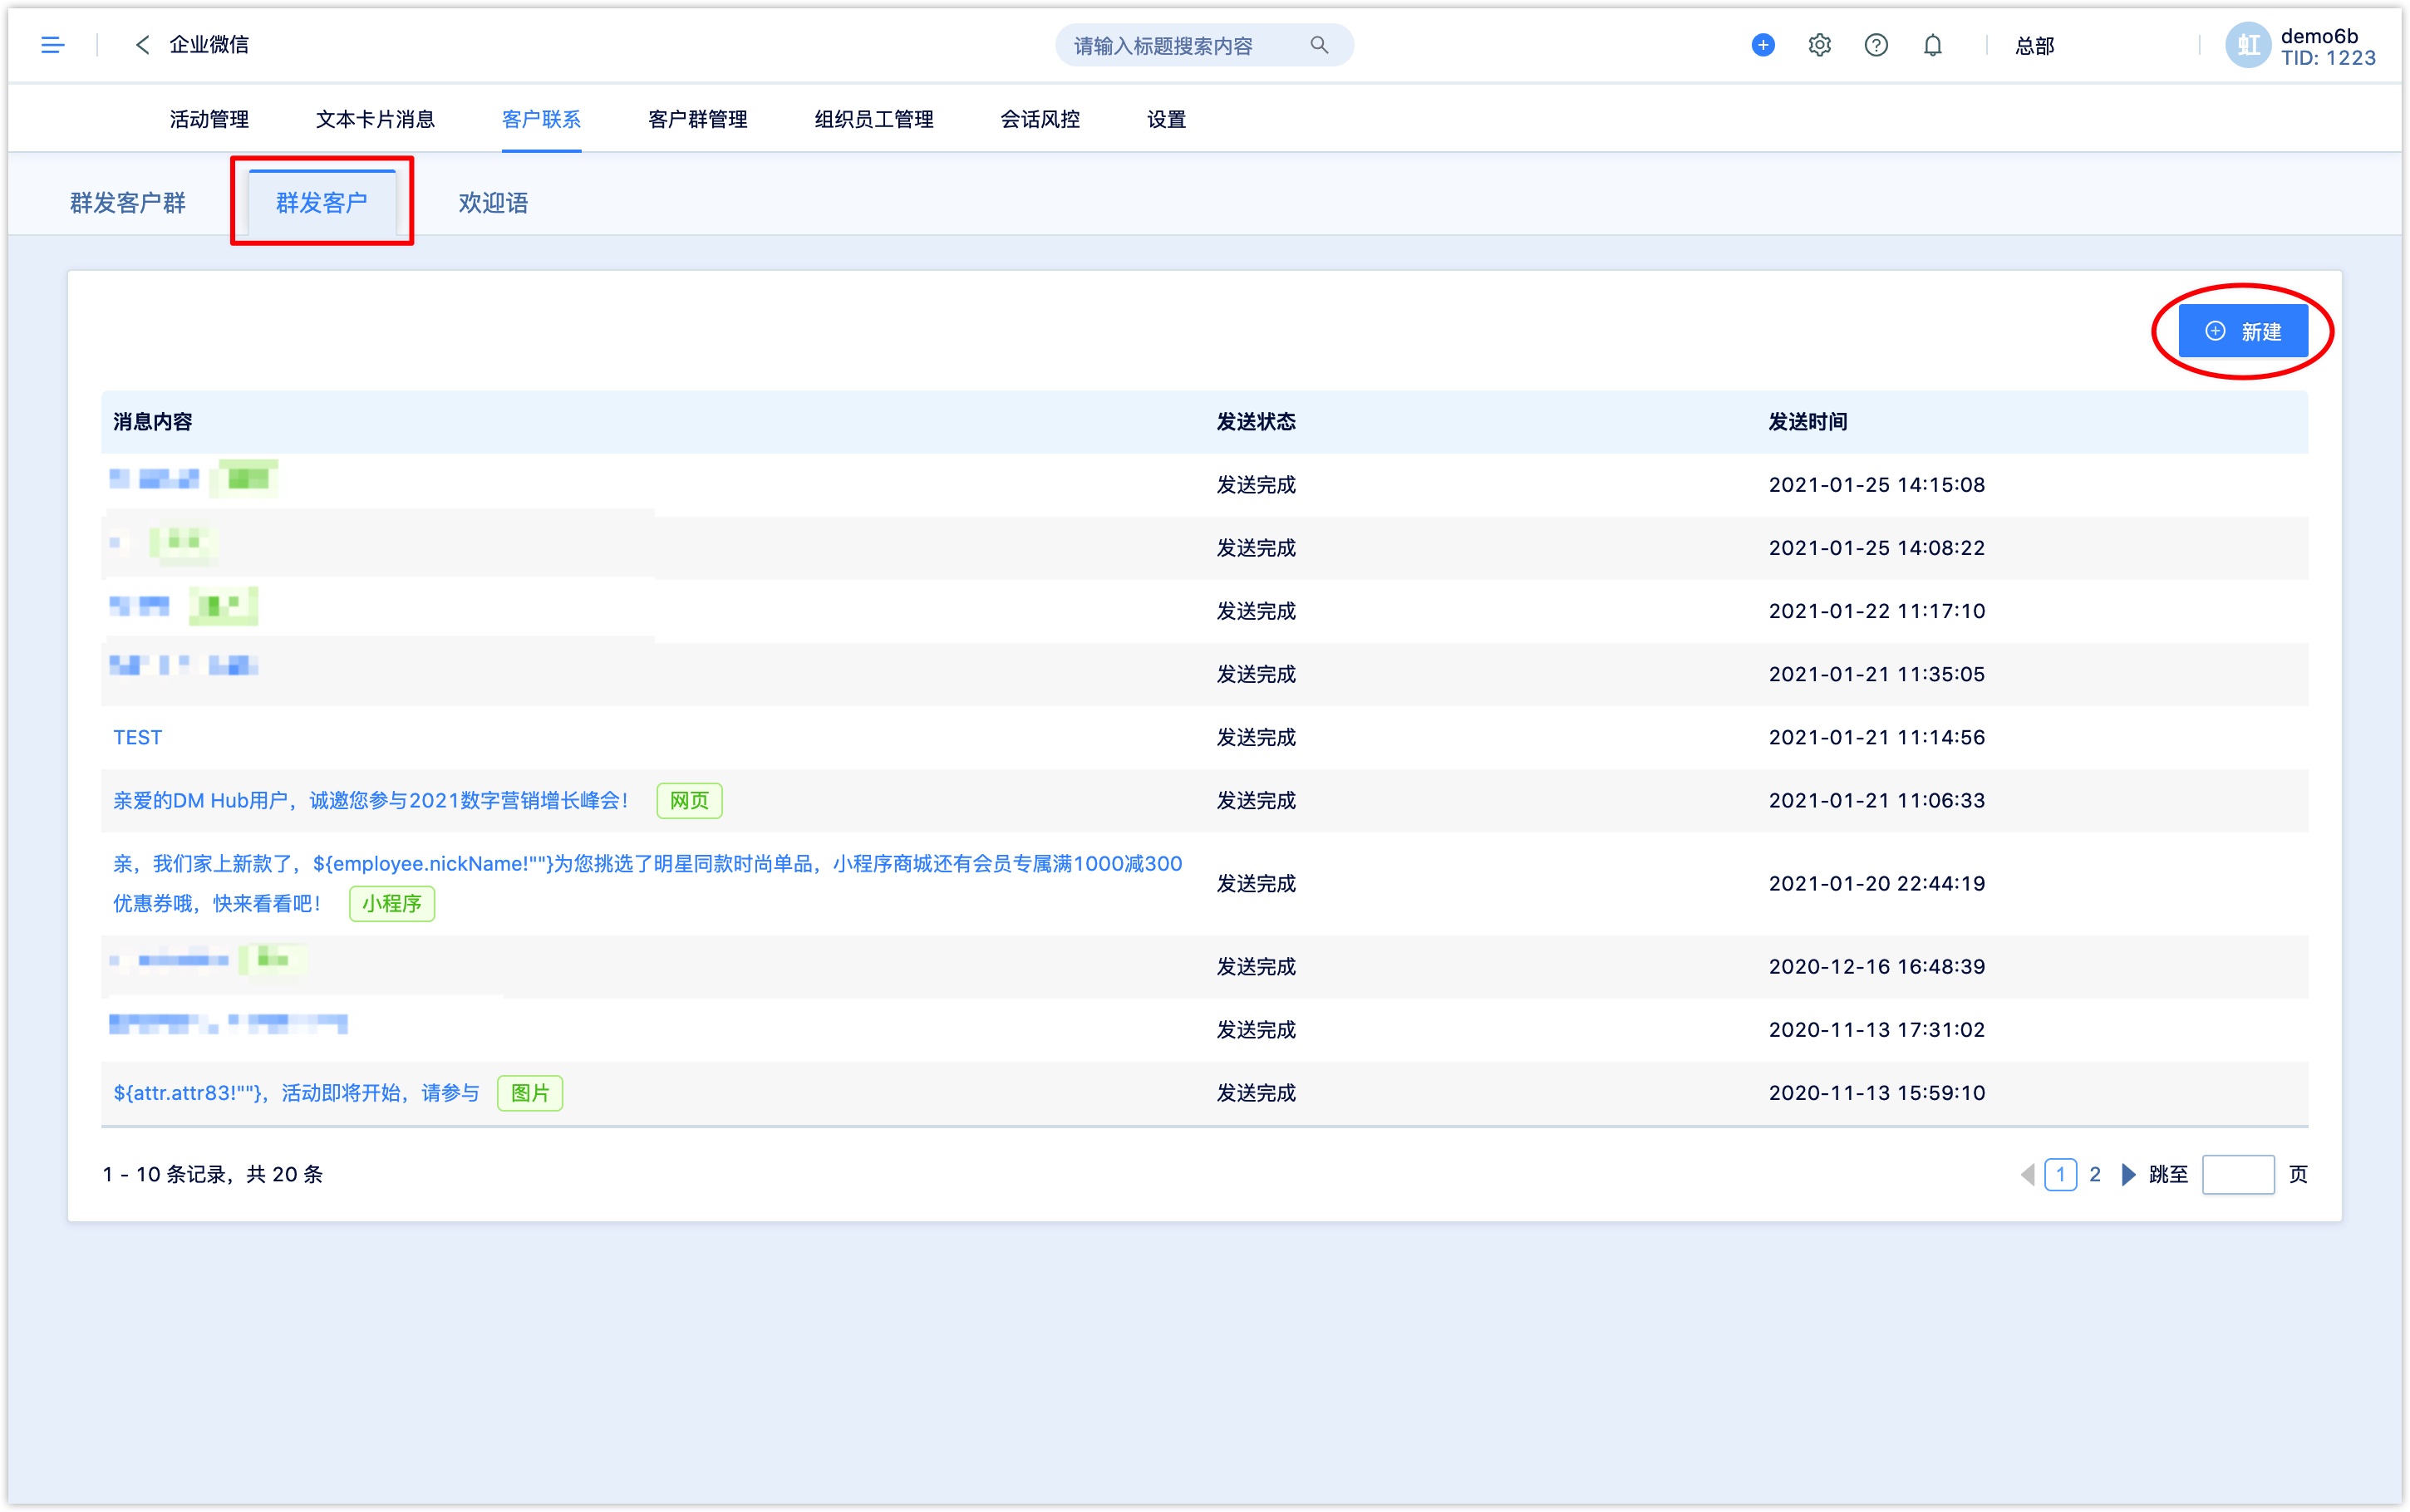Open the 会话风控 menu
The image size is (2410, 1512).
1040,119
